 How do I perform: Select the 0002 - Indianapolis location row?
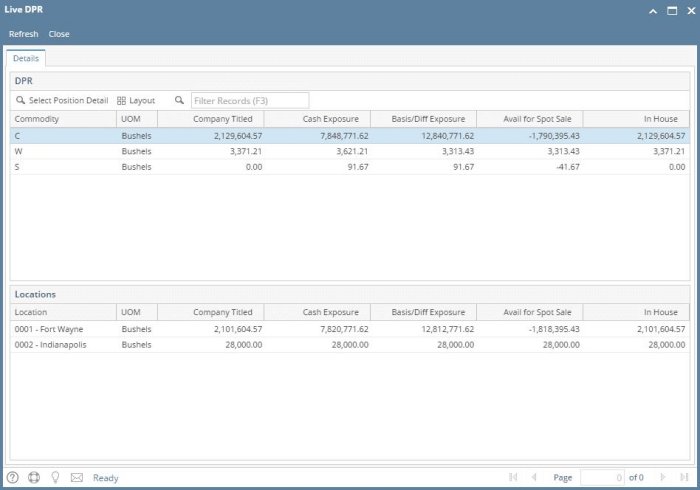click(x=300, y=344)
